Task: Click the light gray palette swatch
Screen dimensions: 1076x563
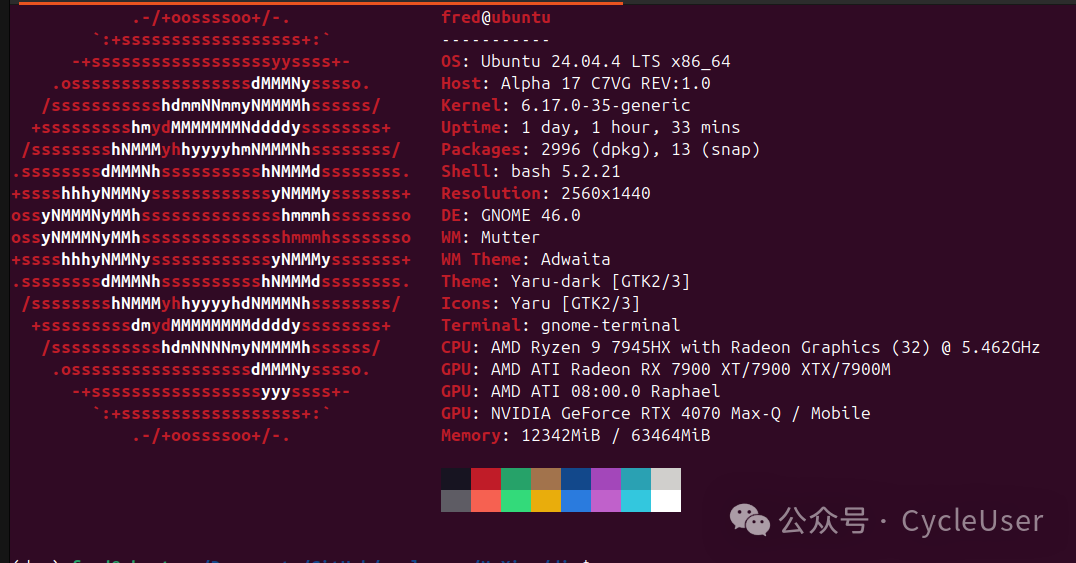Action: [666, 479]
